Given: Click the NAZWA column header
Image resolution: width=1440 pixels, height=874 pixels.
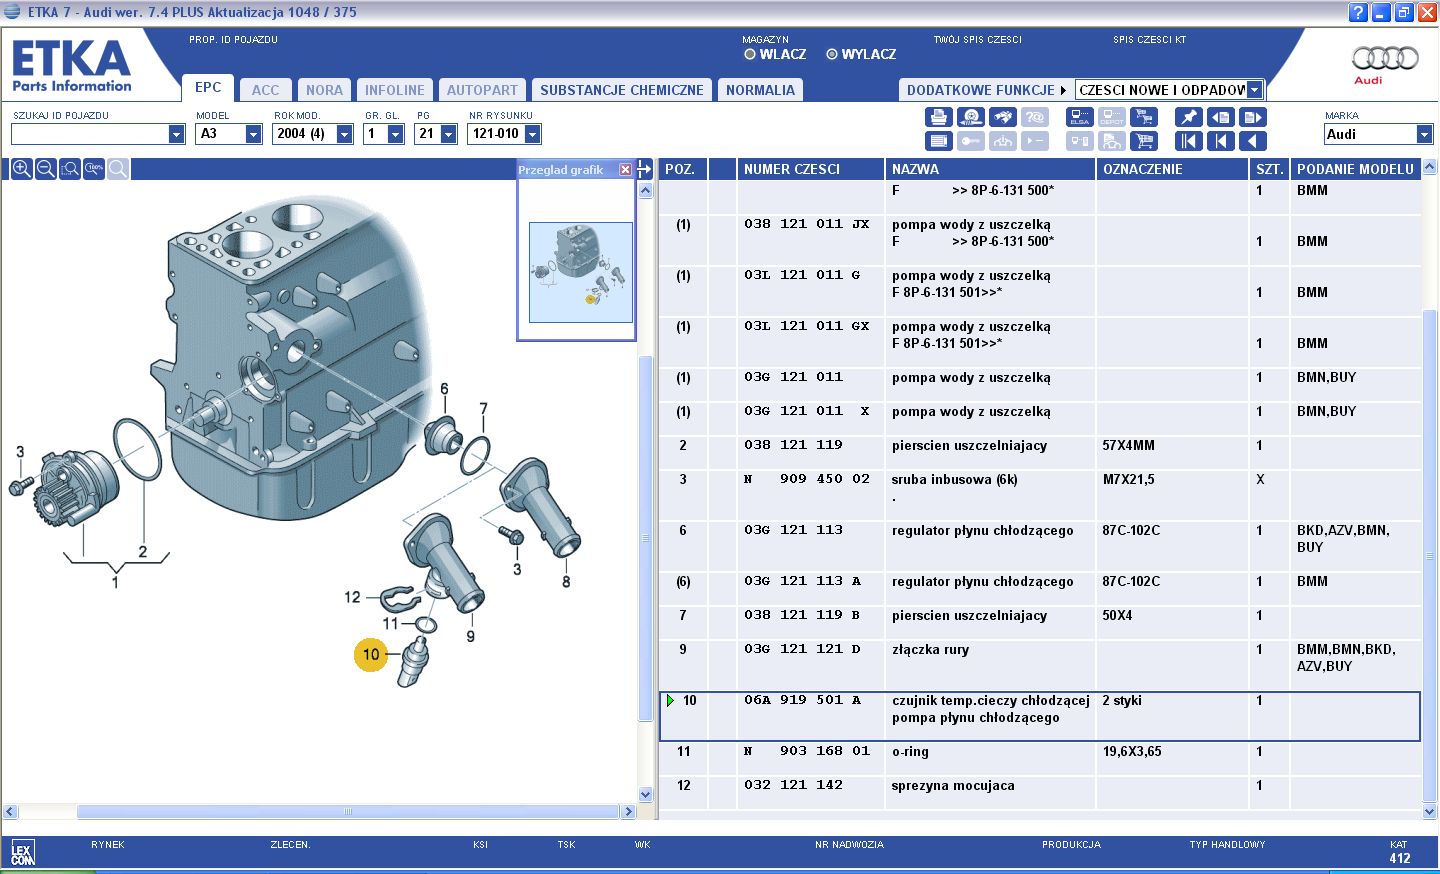Looking at the screenshot, I should pyautogui.click(x=990, y=169).
